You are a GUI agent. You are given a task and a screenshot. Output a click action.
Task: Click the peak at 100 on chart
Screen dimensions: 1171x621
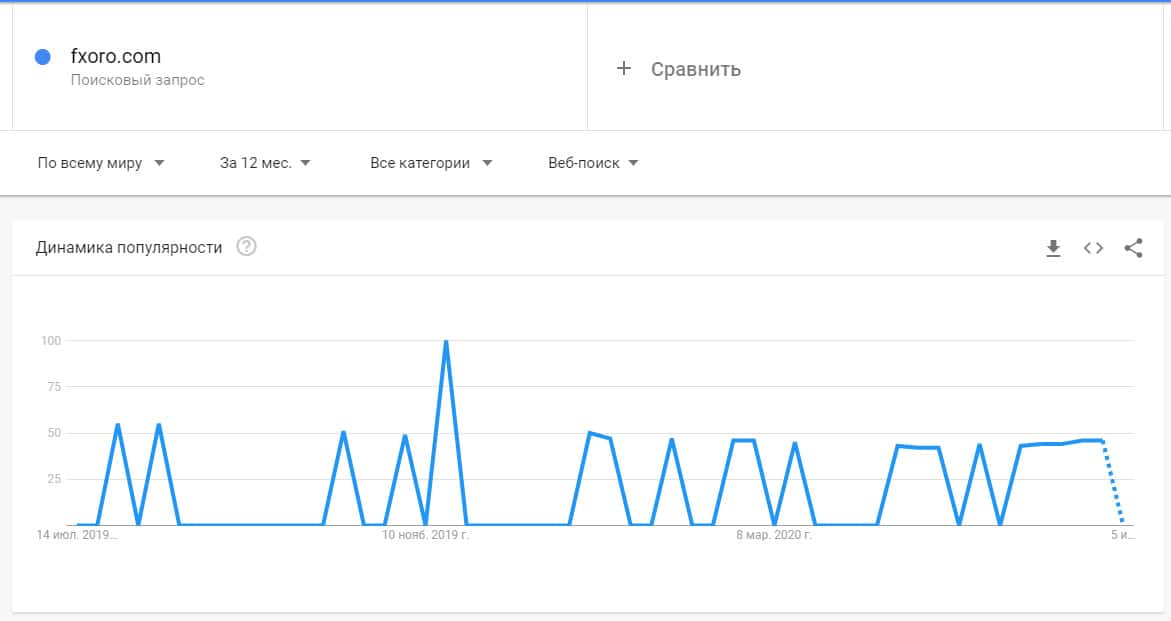446,342
